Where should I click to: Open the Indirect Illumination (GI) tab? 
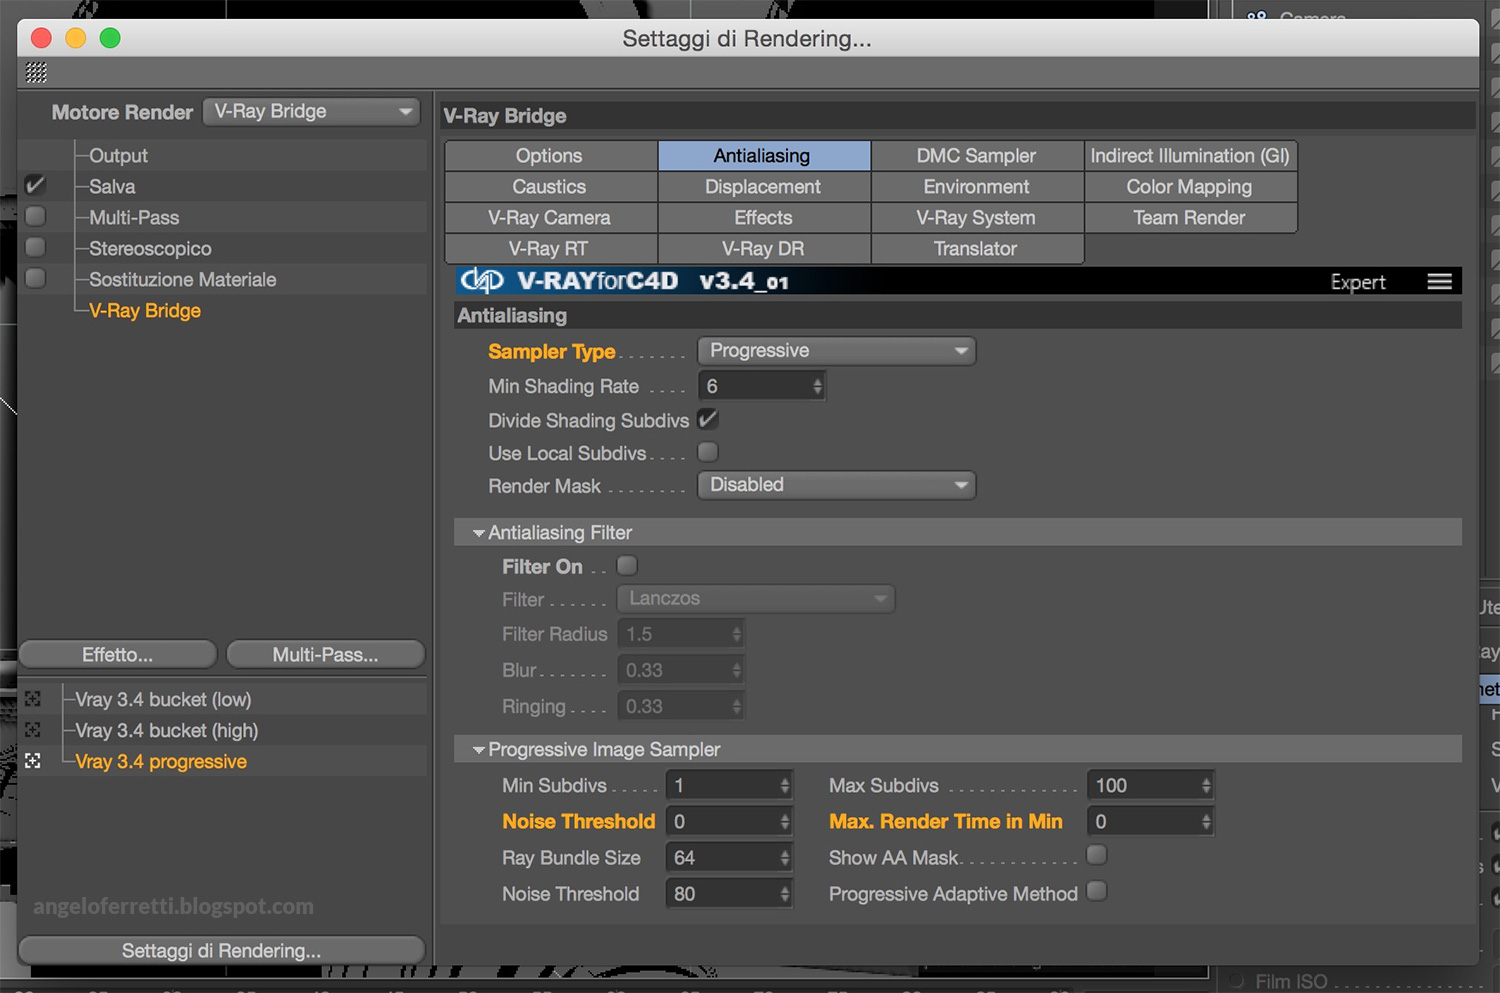point(1190,155)
